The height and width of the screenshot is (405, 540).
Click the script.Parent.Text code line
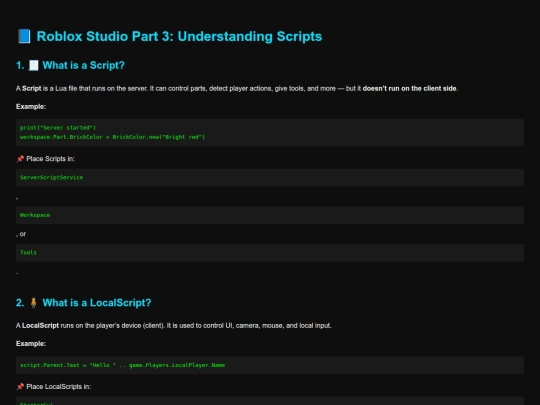[x=122, y=365]
